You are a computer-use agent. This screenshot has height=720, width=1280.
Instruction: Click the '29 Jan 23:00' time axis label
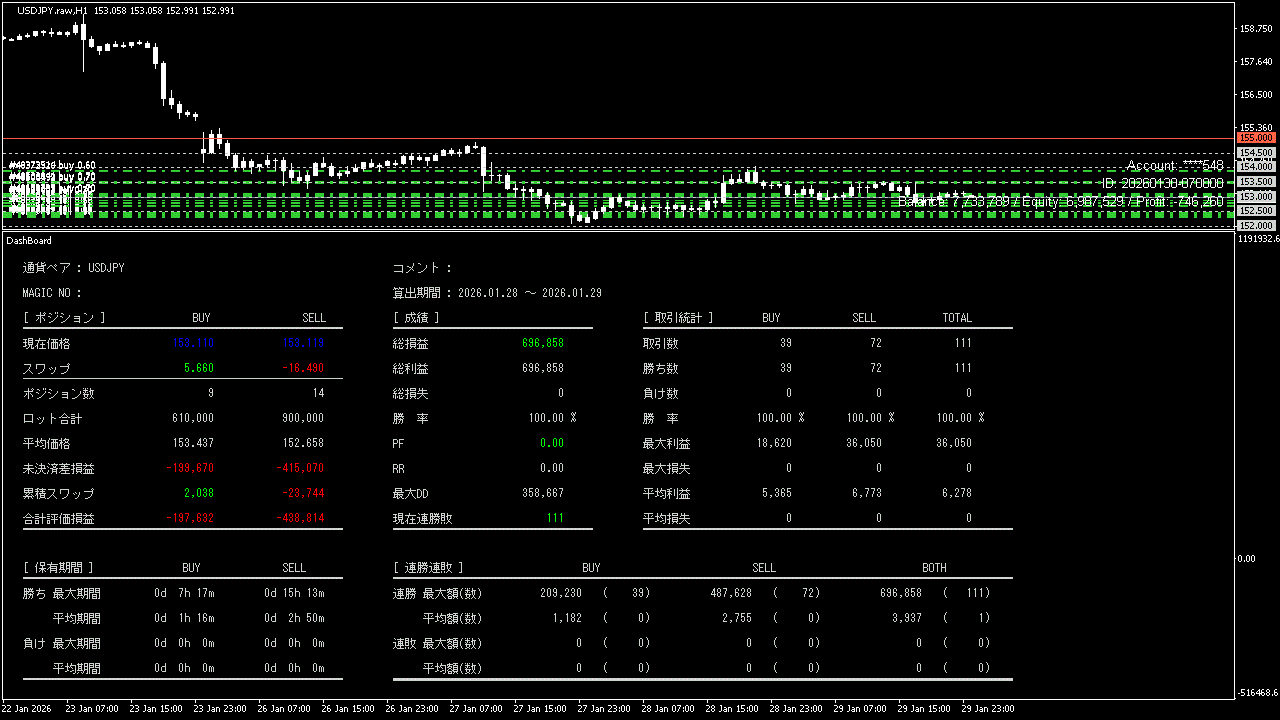[x=987, y=708]
